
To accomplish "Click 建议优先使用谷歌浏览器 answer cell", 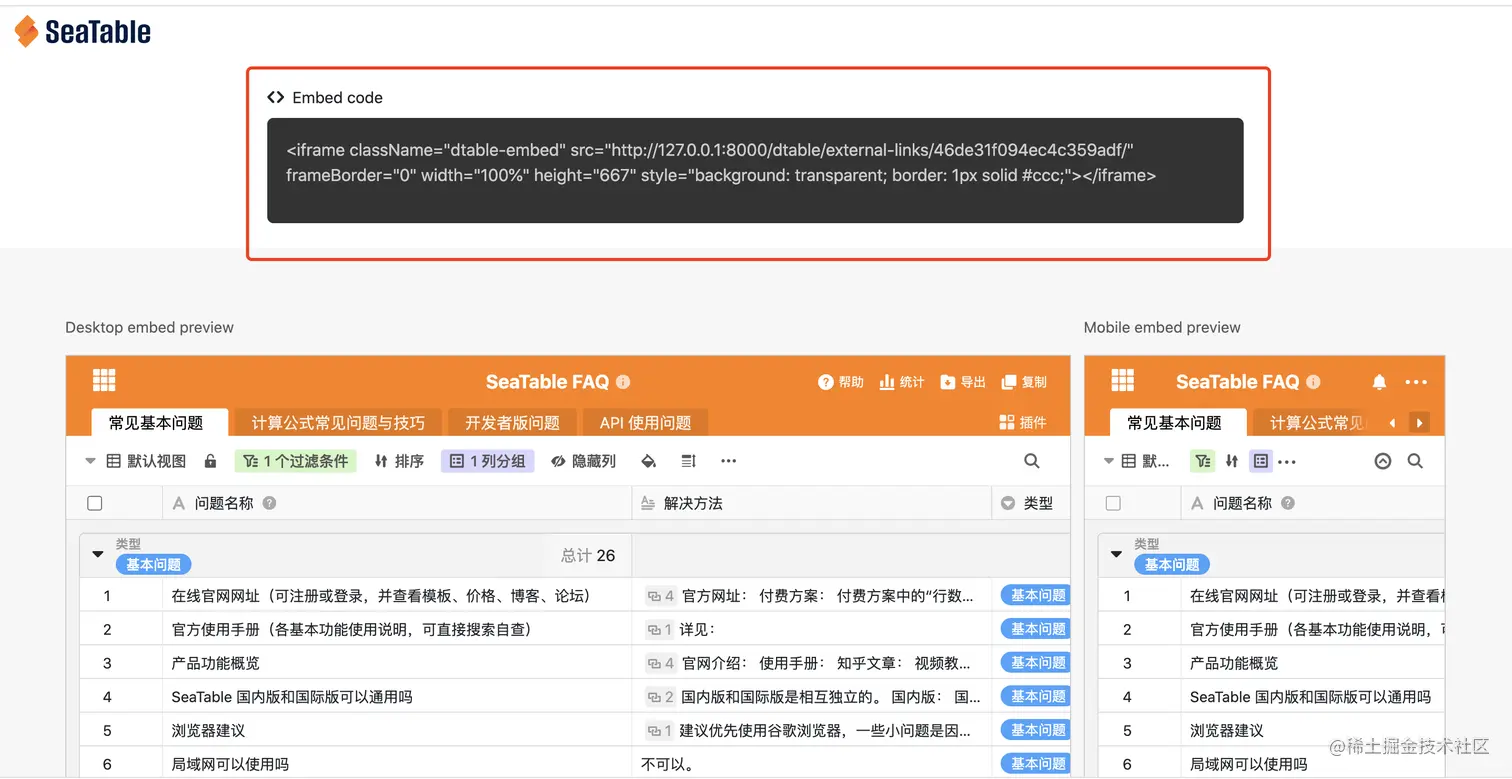I will pos(812,730).
